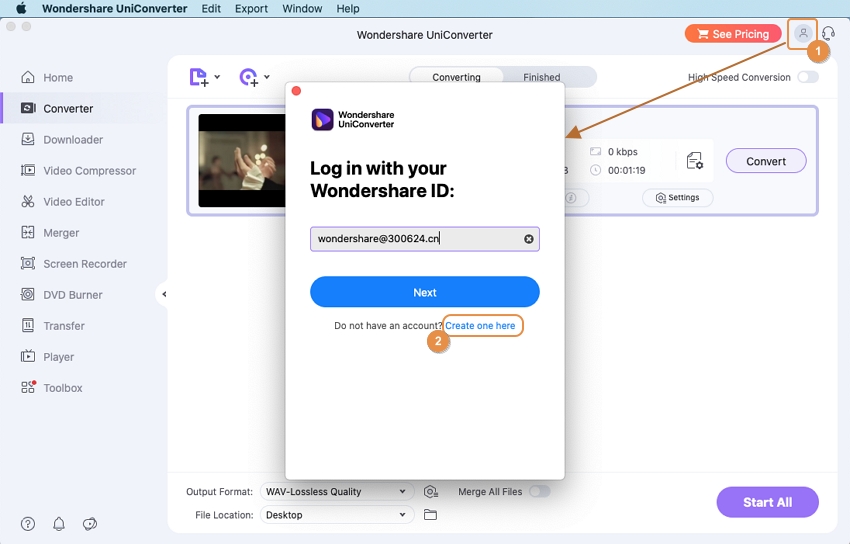
Task: Open the notifications bell icon
Action: (x=59, y=524)
